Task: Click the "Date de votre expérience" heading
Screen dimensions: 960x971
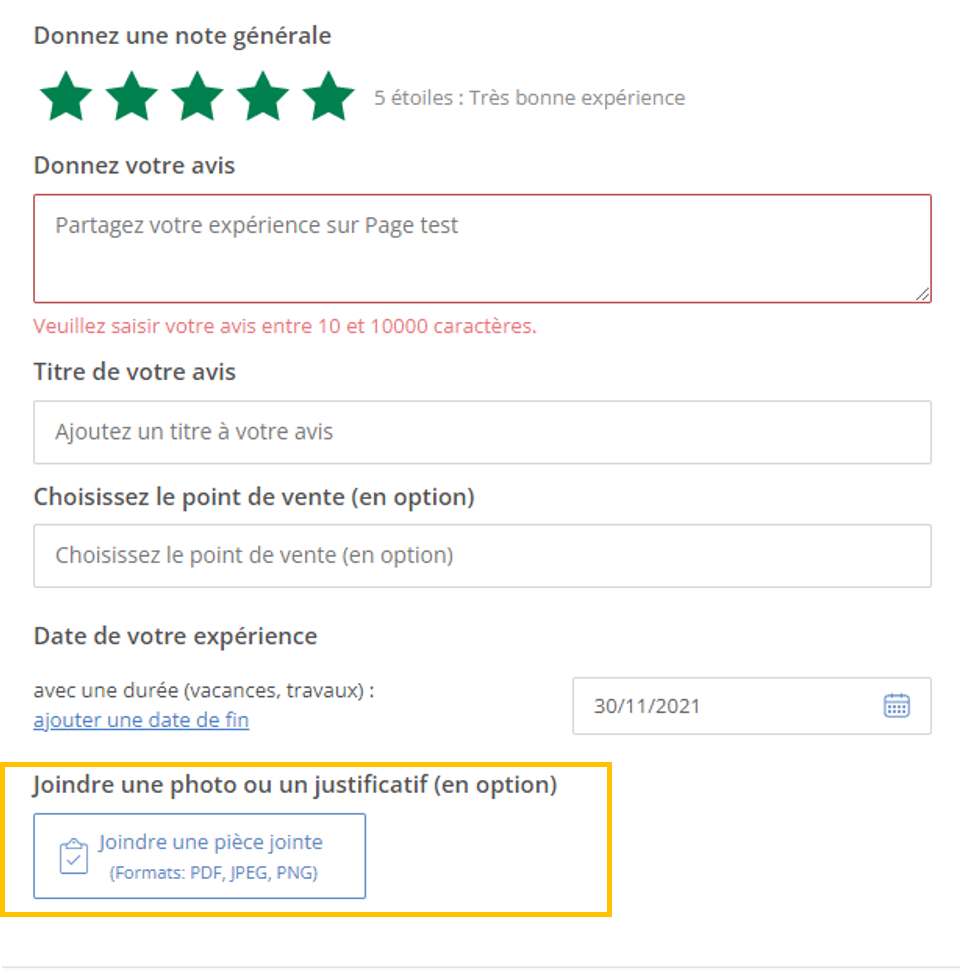Action: point(175,636)
